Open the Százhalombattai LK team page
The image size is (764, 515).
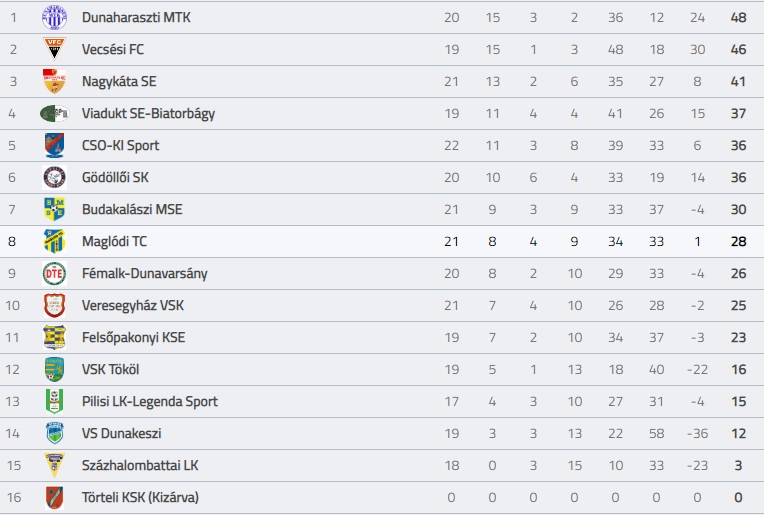[x=140, y=465]
